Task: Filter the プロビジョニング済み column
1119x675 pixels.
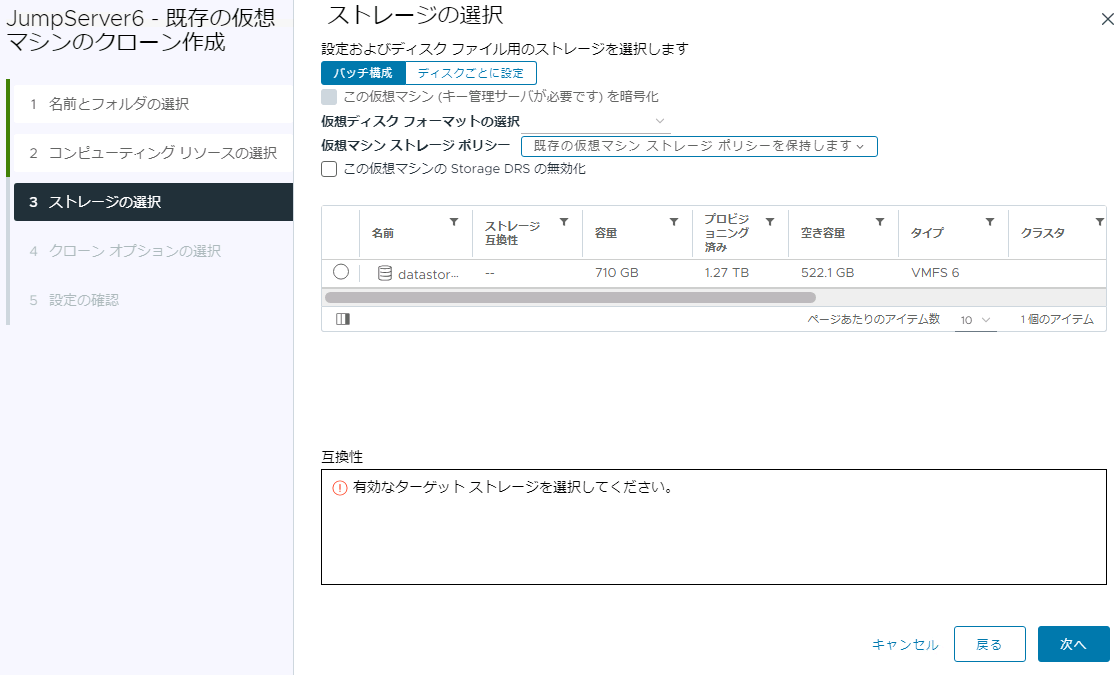Action: coord(770,222)
